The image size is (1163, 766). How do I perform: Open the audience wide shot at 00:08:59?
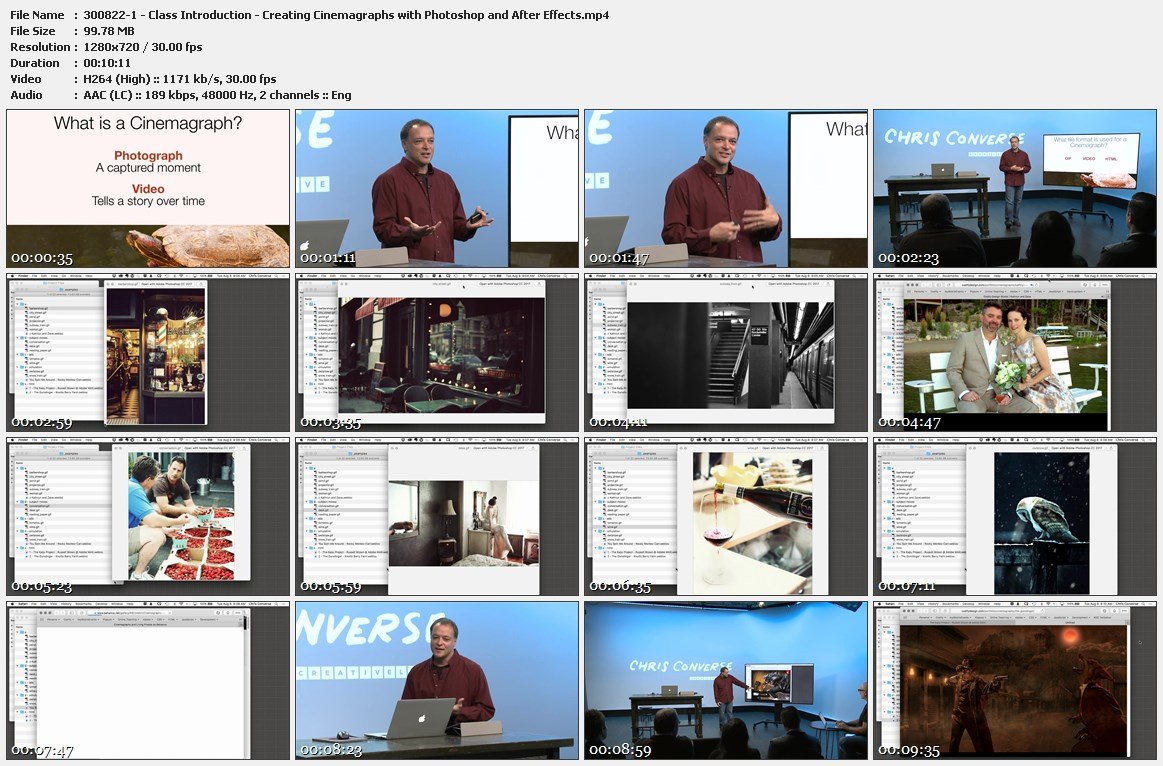[x=725, y=680]
